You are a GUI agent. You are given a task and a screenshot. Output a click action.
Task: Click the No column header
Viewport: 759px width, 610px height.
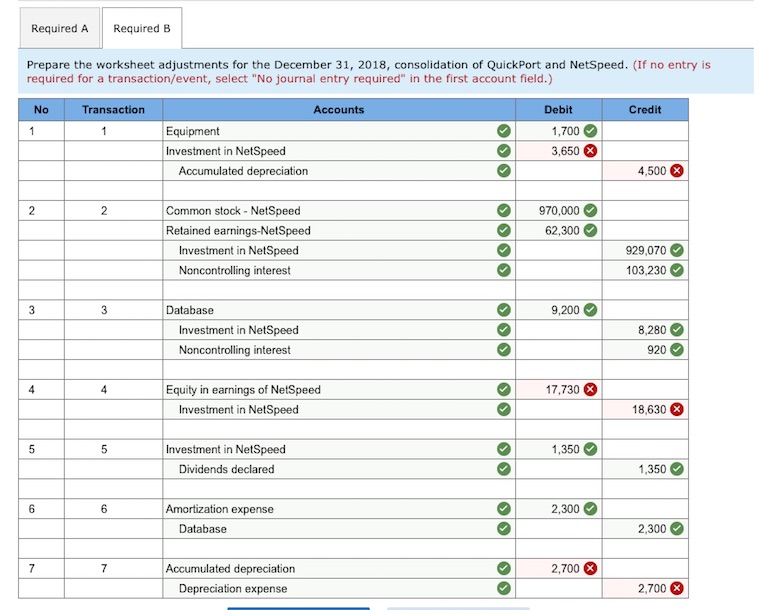click(41, 110)
